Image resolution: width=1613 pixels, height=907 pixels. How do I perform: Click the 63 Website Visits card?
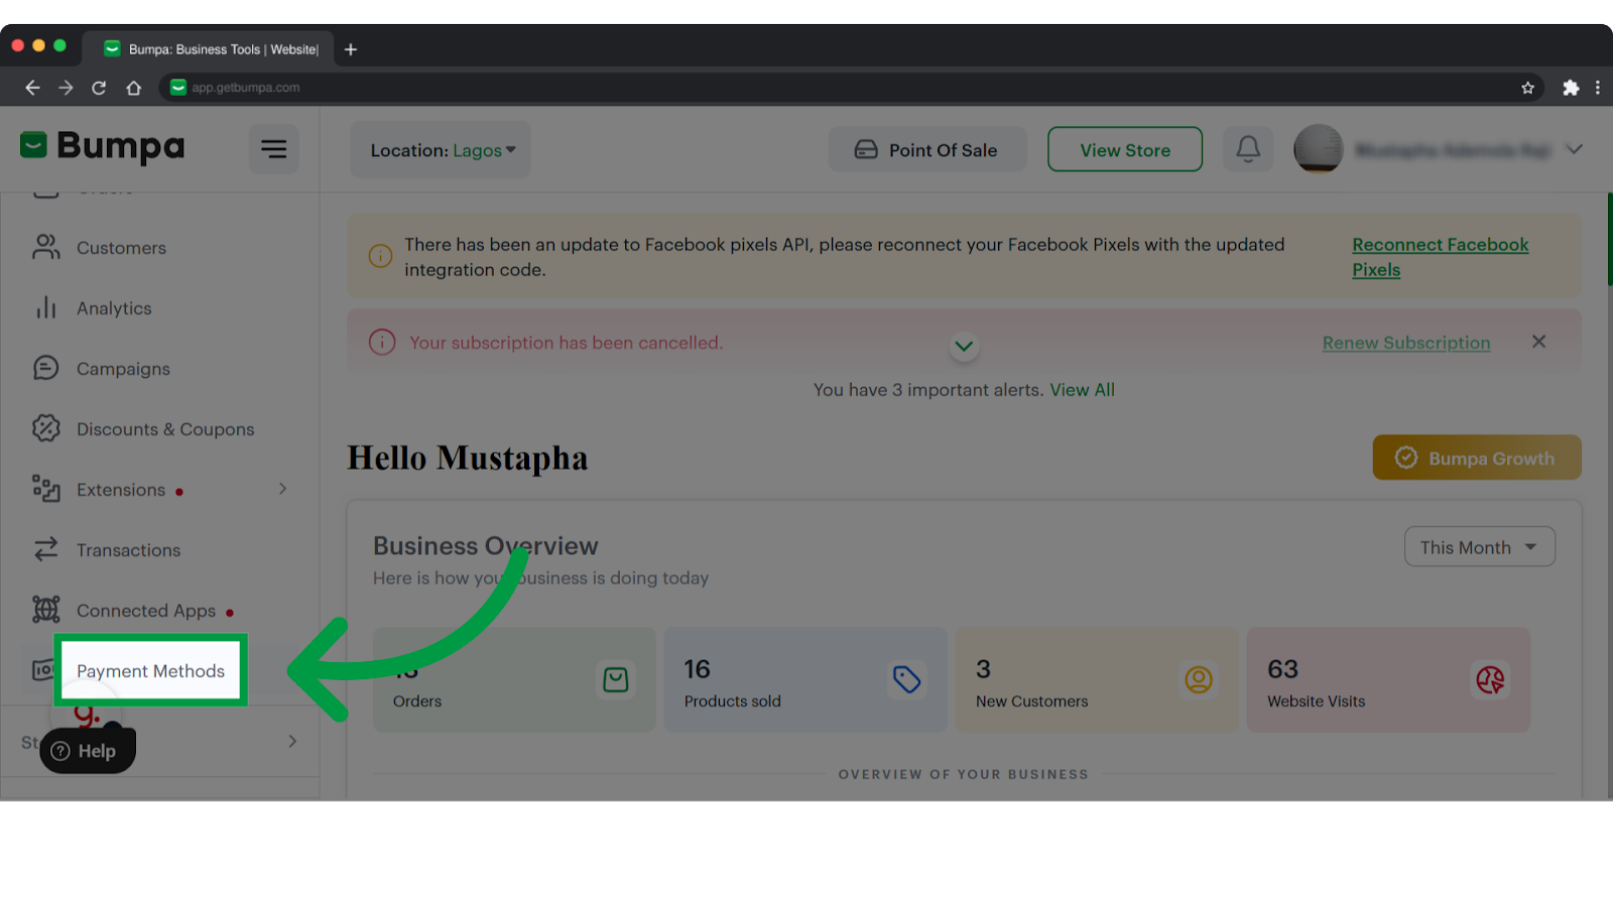1388,680
